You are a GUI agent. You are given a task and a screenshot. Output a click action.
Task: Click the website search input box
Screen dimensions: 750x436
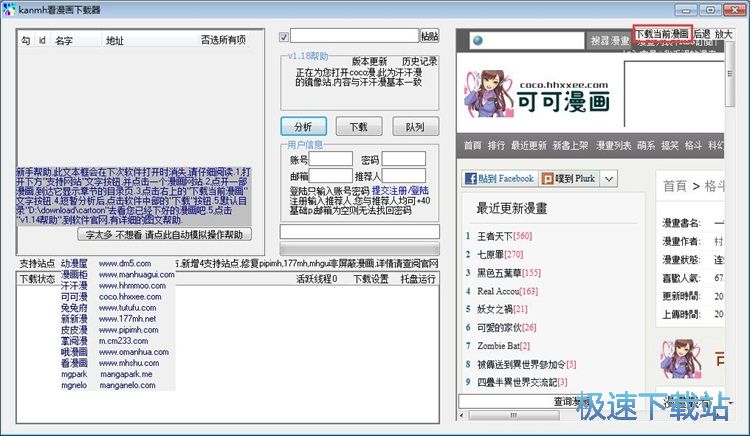point(526,41)
